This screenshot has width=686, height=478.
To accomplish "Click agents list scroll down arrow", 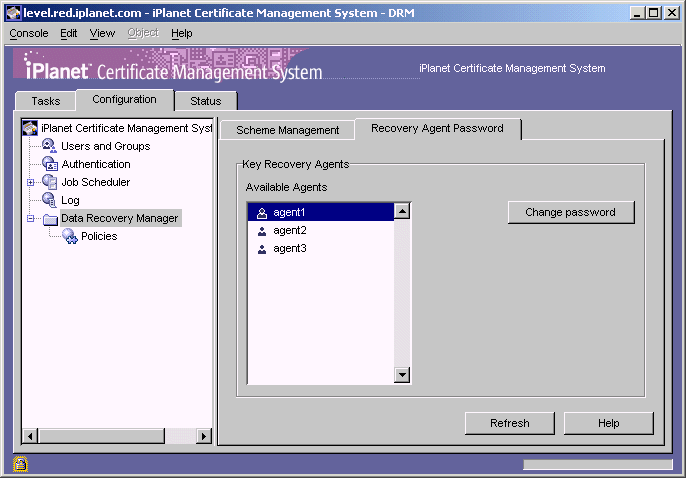I will tap(402, 375).
